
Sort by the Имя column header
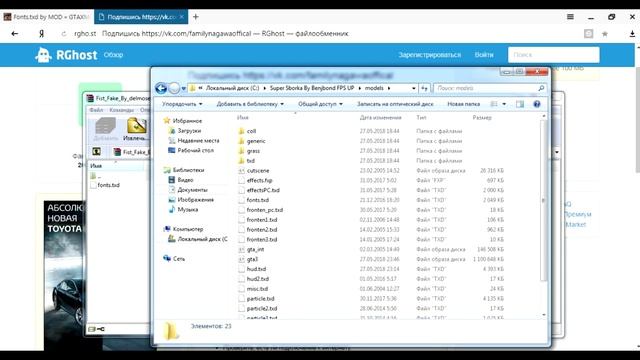[242, 118]
